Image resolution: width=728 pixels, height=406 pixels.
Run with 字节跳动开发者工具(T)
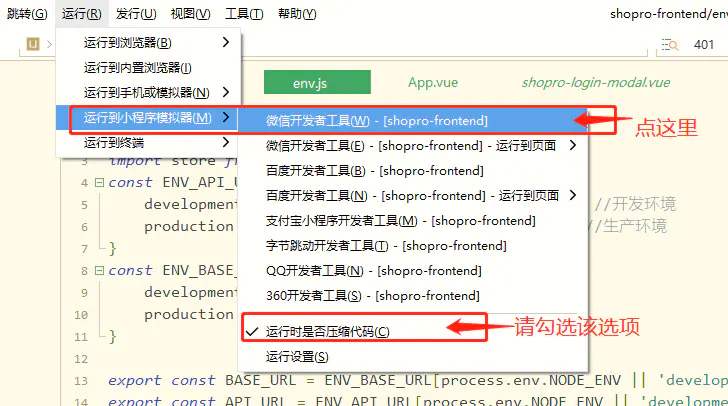(x=412, y=246)
